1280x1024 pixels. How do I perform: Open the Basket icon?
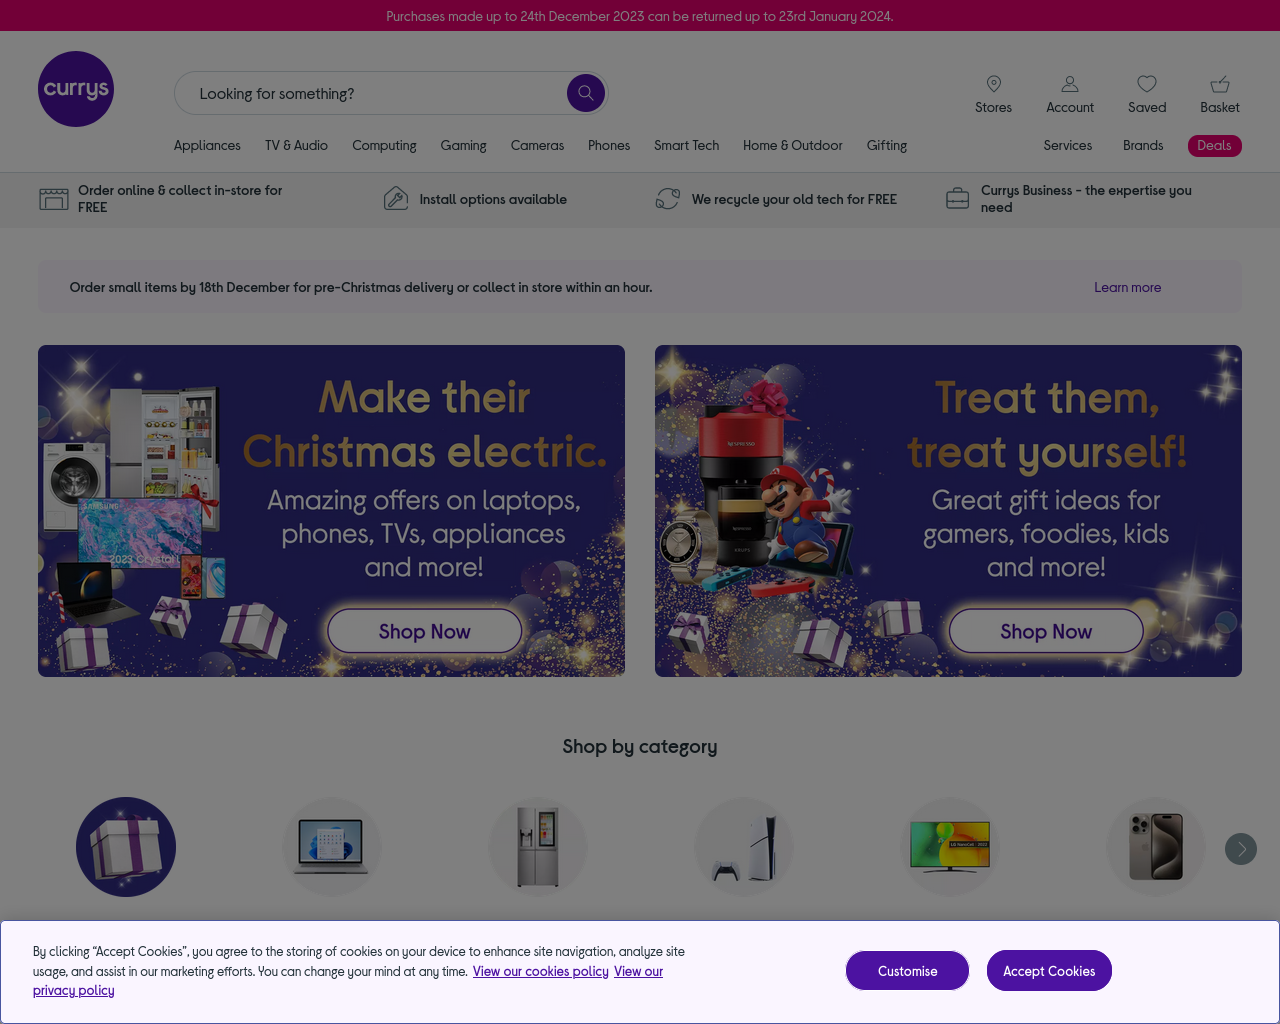coord(1220,84)
